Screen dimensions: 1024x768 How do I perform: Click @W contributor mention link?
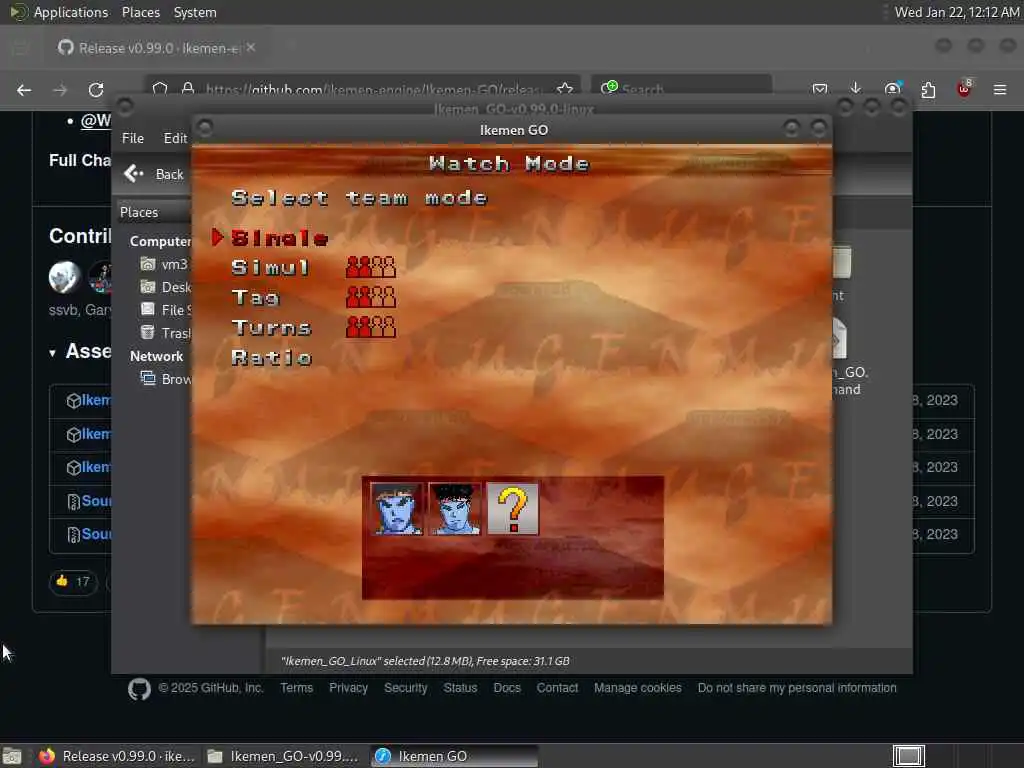[95, 121]
